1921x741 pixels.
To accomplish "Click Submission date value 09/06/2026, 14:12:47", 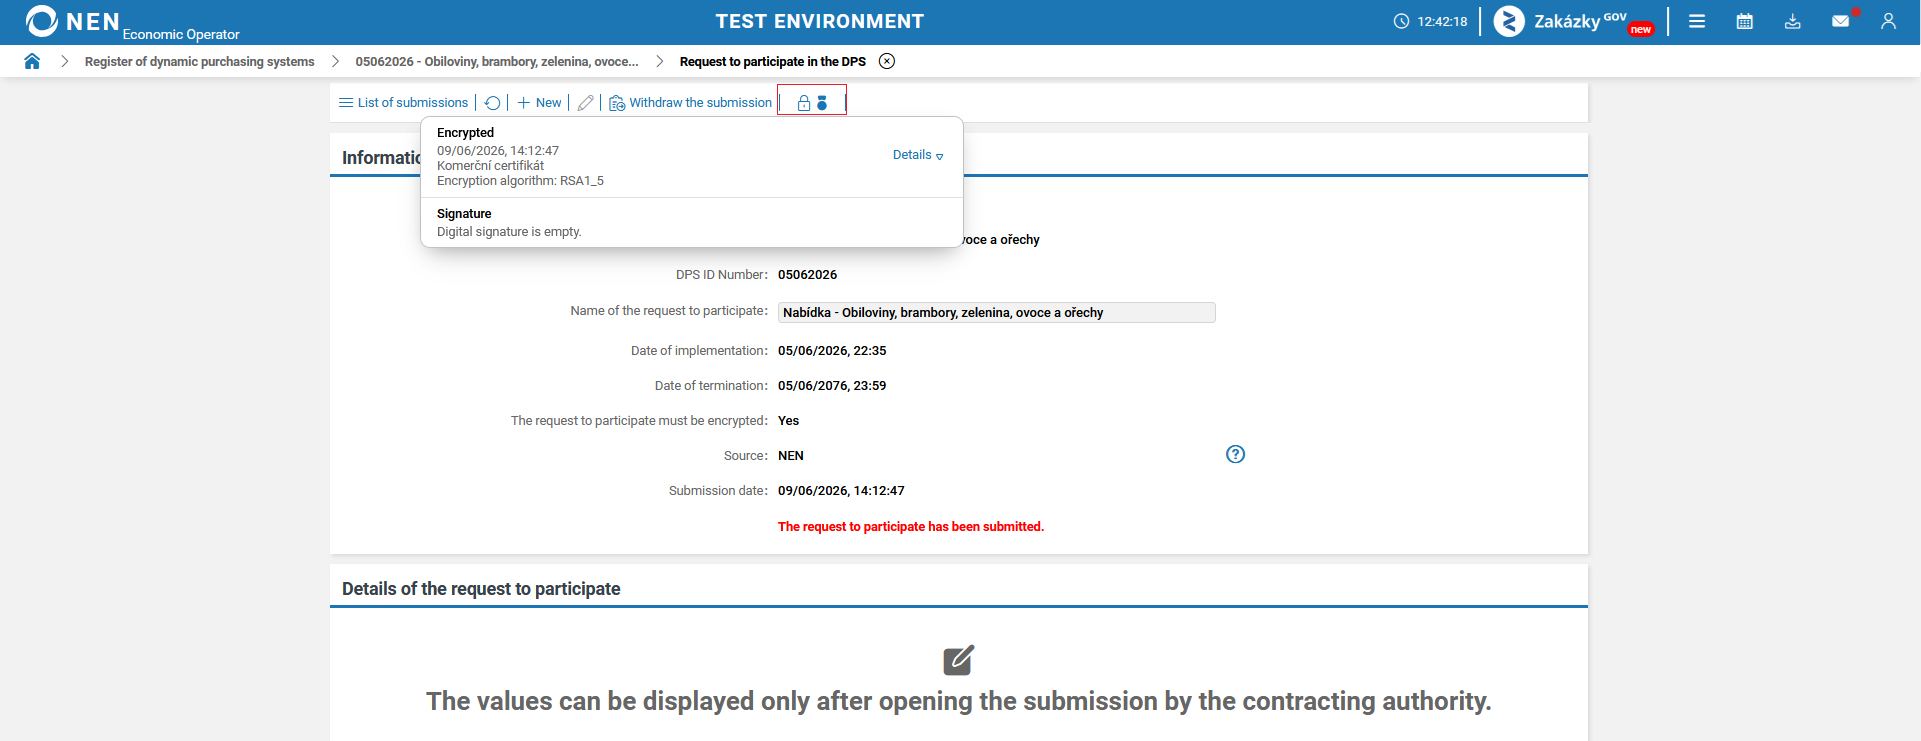I will pyautogui.click(x=841, y=490).
